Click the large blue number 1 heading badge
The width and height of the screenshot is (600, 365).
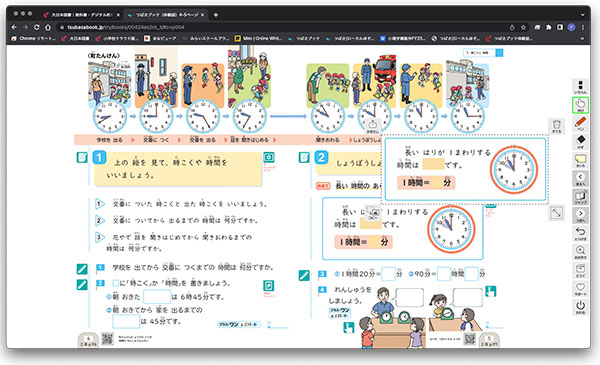click(99, 157)
